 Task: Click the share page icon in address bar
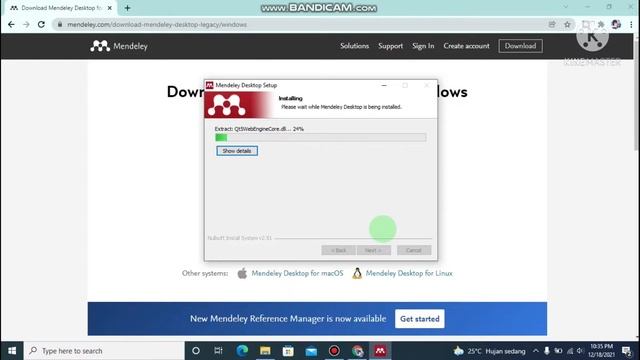pyautogui.click(x=552, y=24)
